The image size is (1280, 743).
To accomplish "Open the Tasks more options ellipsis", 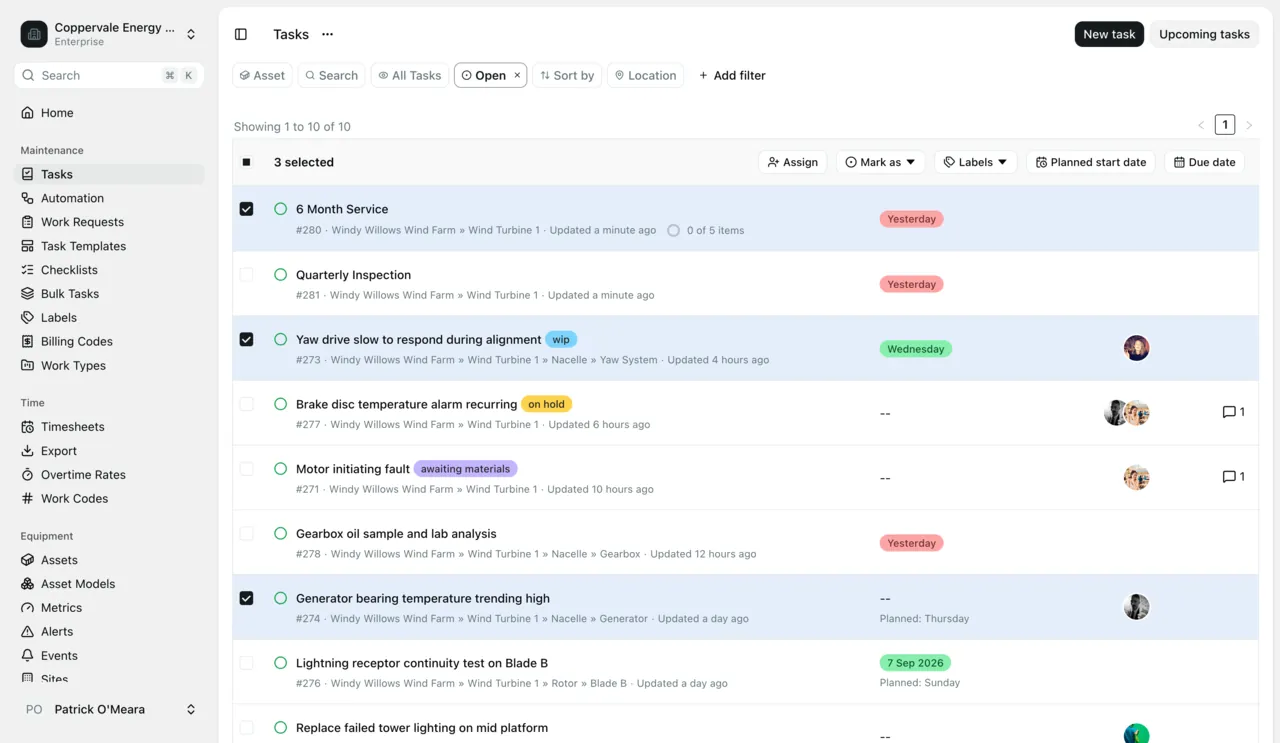I will click(327, 34).
